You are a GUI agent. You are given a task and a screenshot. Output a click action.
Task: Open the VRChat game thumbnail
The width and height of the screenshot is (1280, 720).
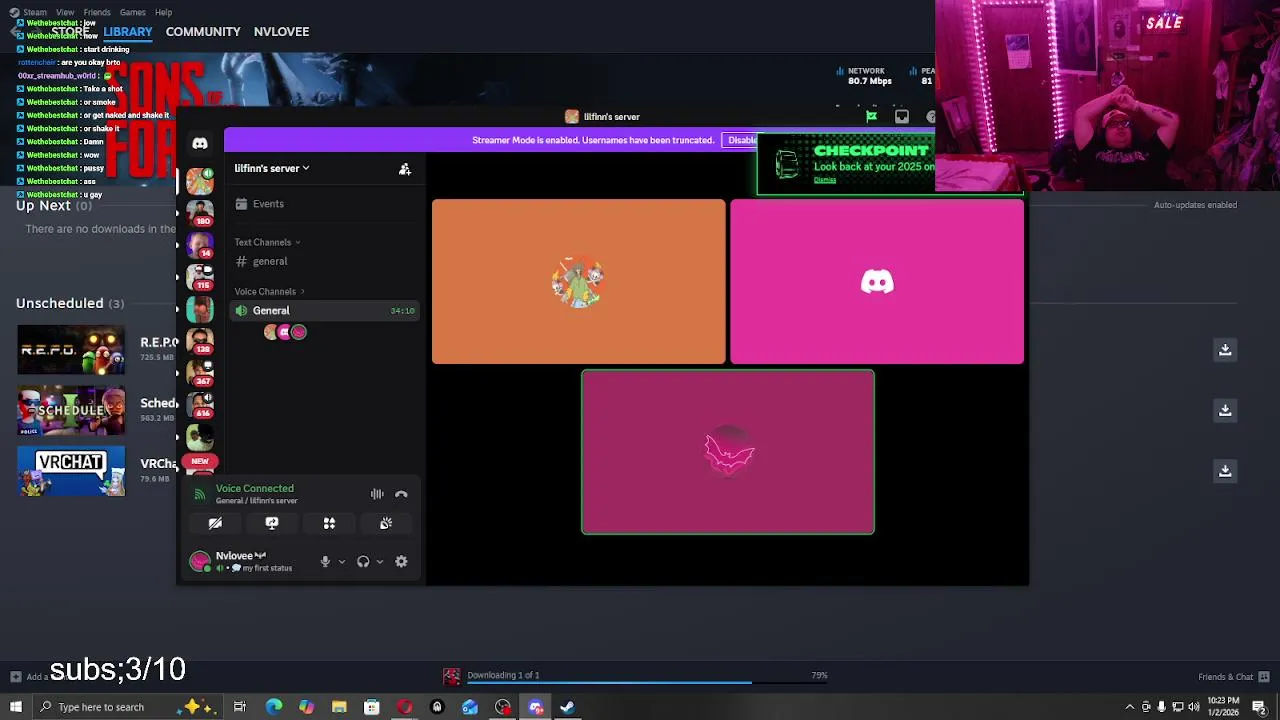(71, 470)
